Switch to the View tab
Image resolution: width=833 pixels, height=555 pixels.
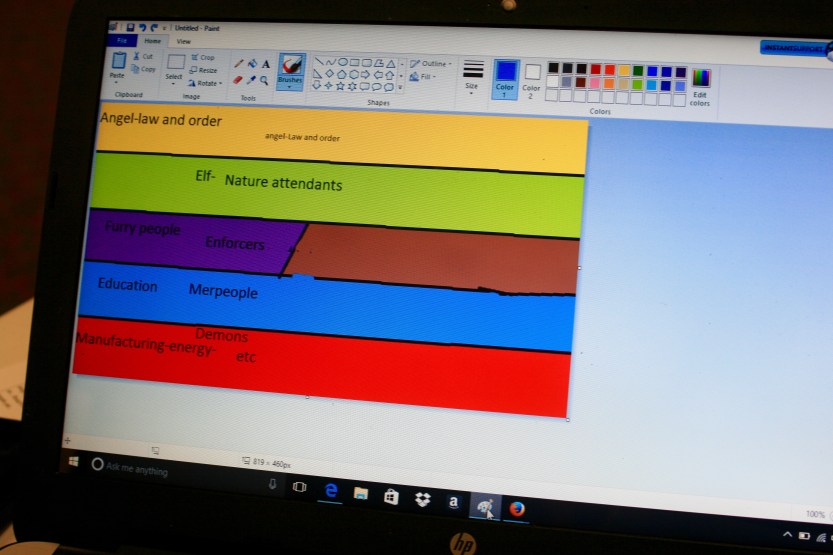click(x=183, y=42)
